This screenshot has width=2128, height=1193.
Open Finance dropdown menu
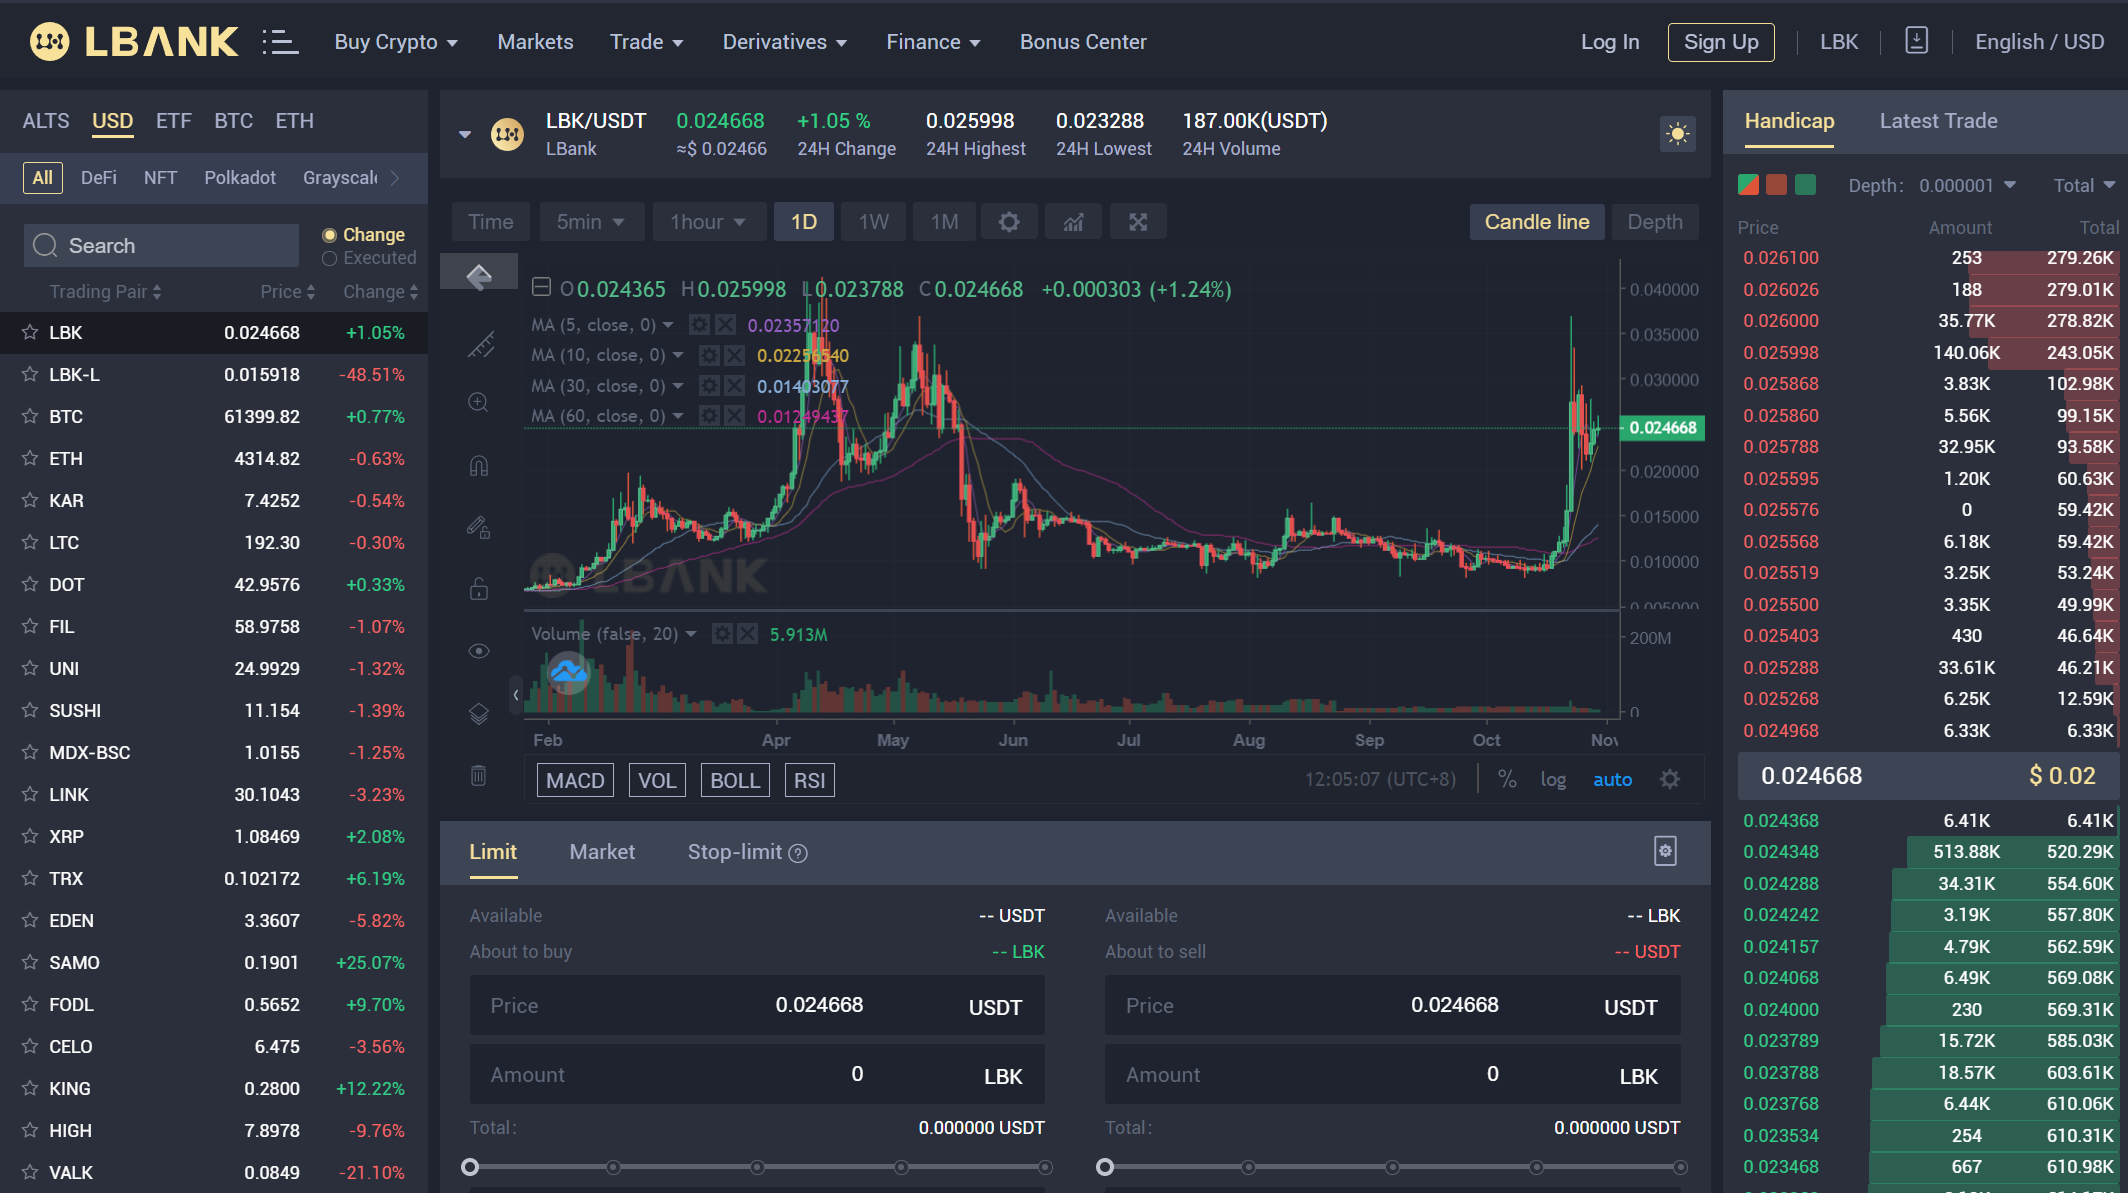933,42
